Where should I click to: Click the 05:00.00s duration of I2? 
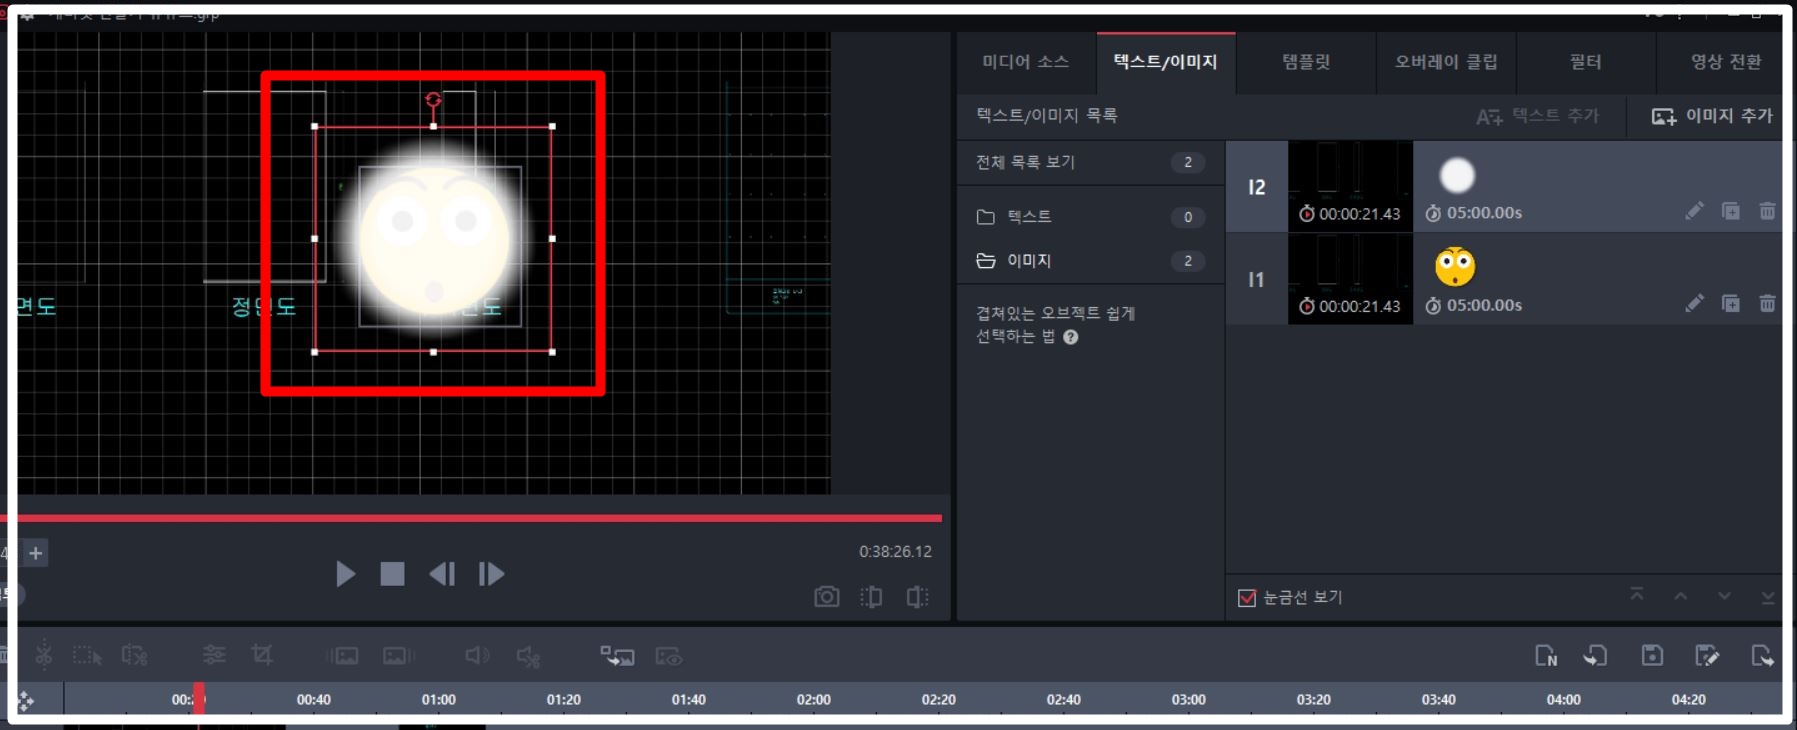(x=1484, y=213)
